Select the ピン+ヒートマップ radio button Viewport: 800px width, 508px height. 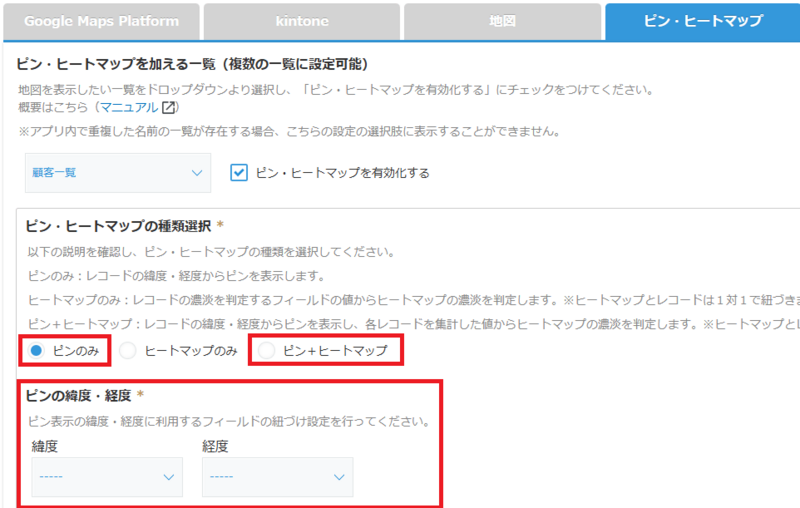[x=266, y=350]
